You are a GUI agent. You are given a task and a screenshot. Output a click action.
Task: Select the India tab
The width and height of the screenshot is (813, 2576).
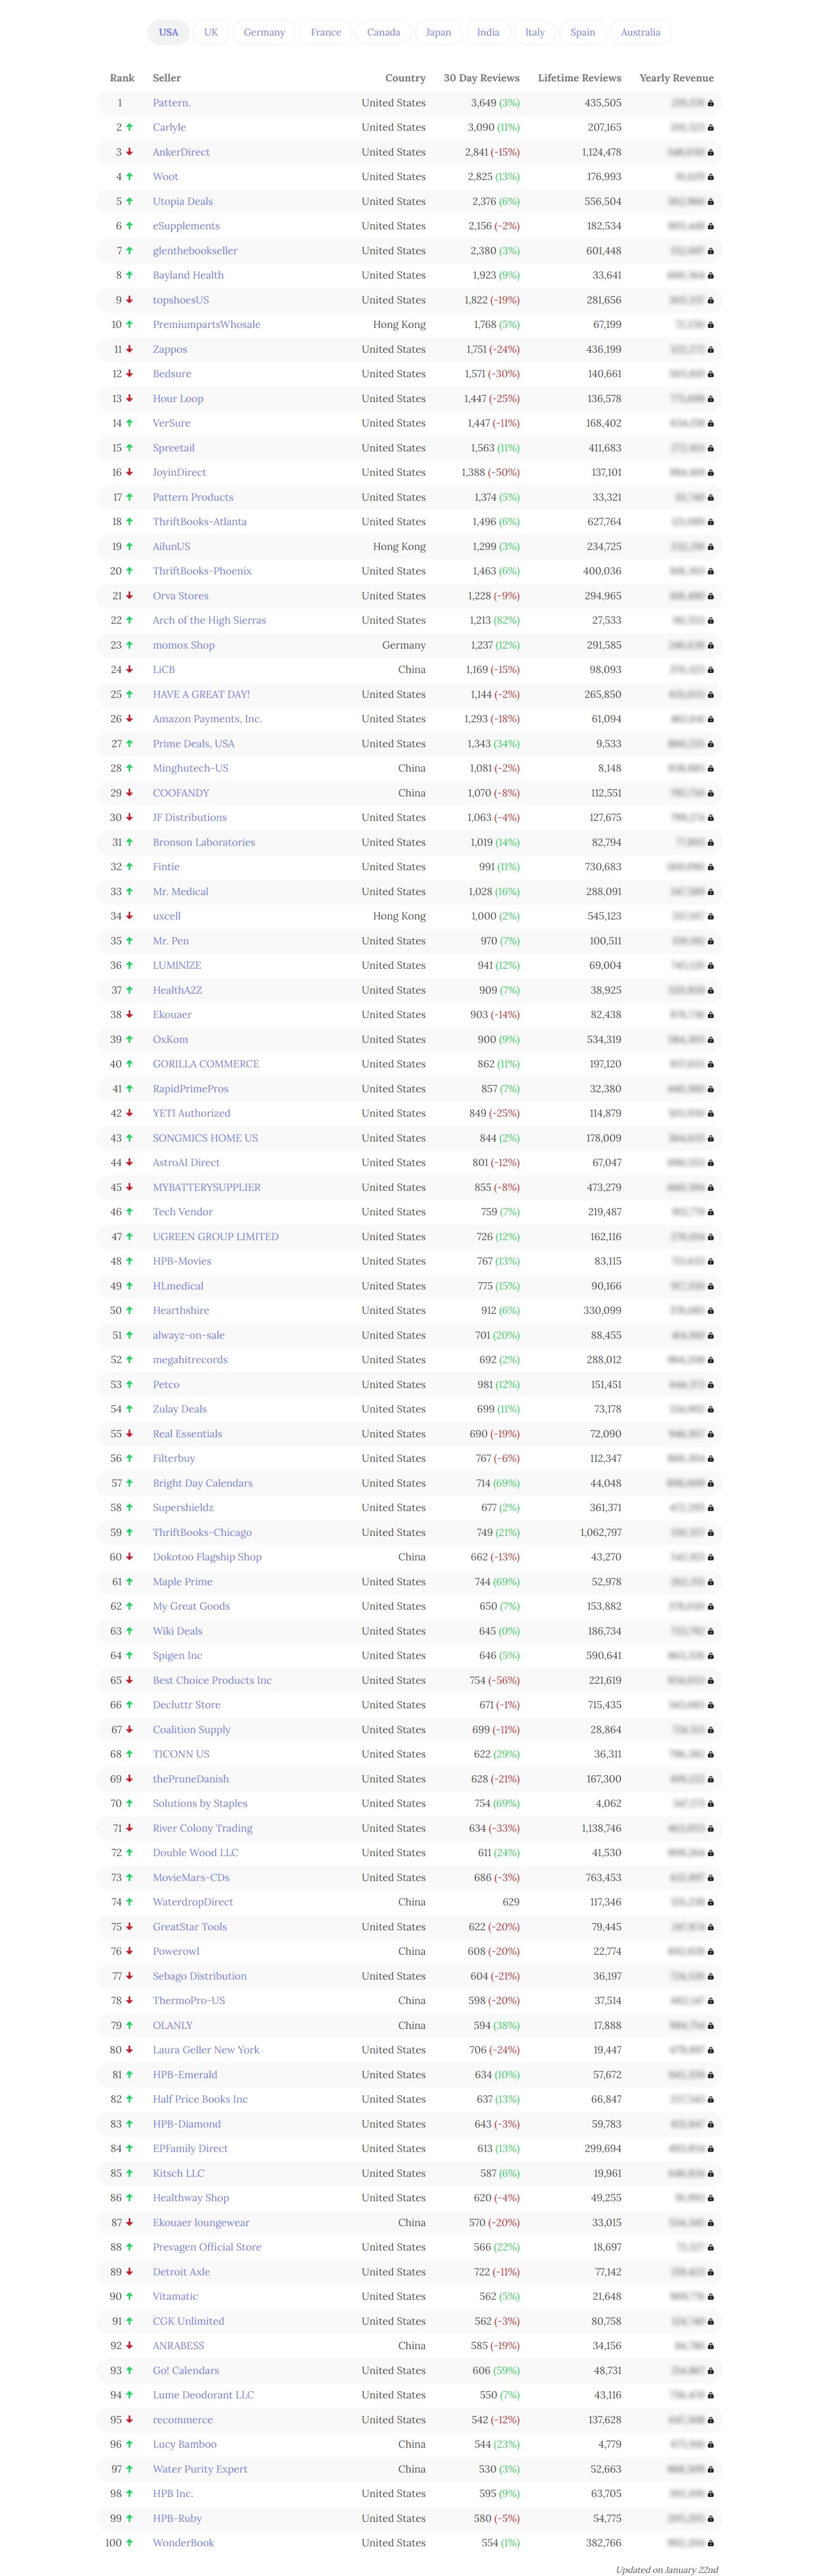[x=488, y=32]
